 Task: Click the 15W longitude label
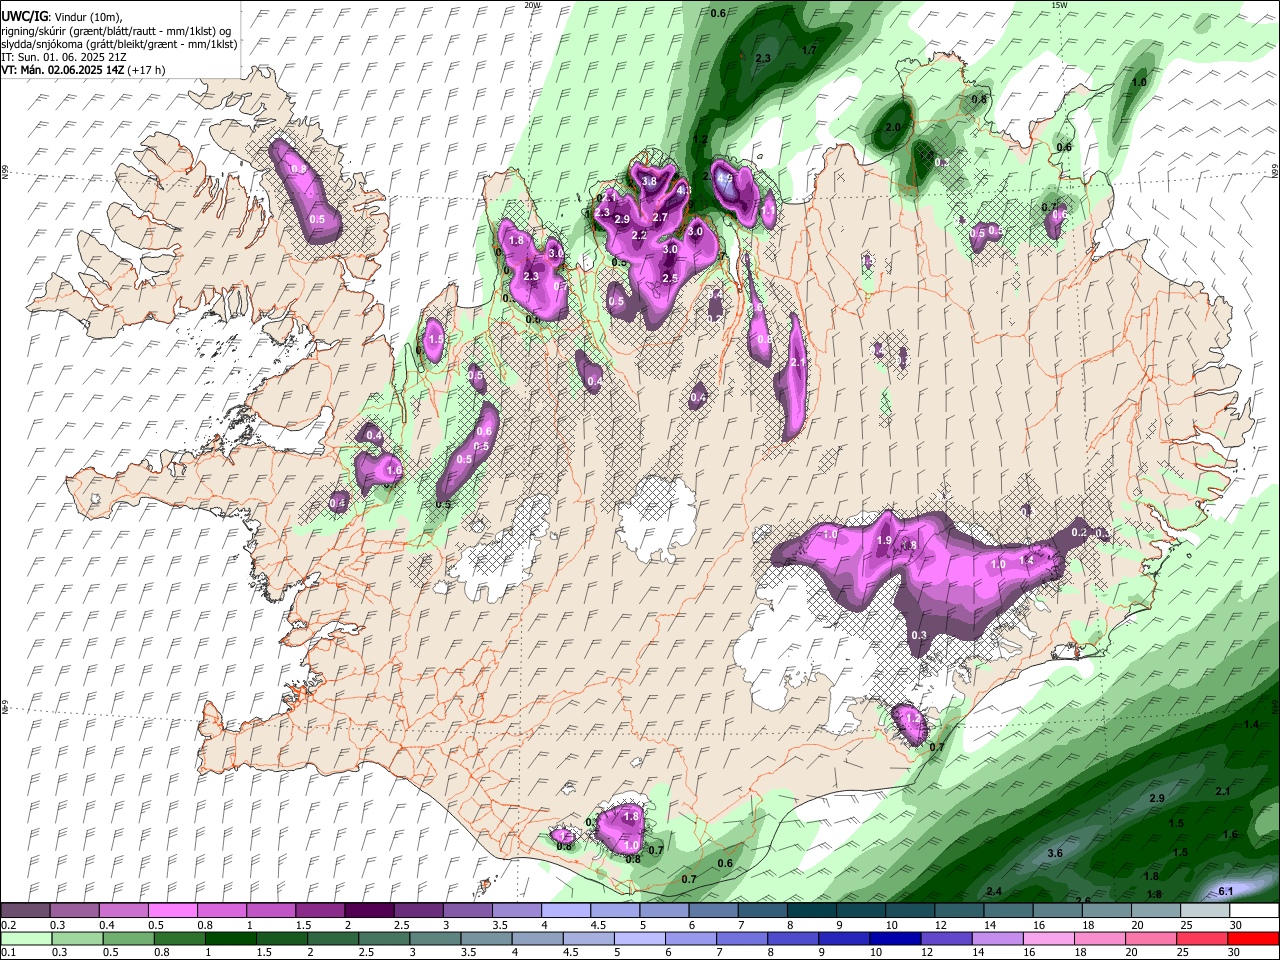pyautogui.click(x=1060, y=4)
